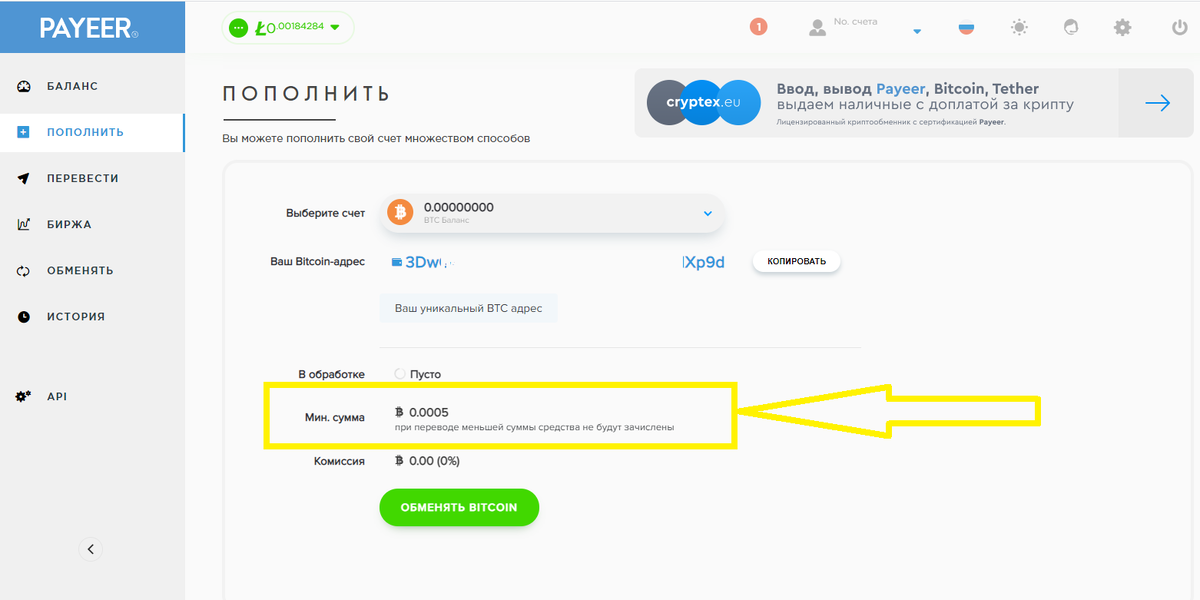The height and width of the screenshot is (600, 1200).
Task: Click the 'Ваш уникальный BTC адрес' note
Action: pos(468,308)
